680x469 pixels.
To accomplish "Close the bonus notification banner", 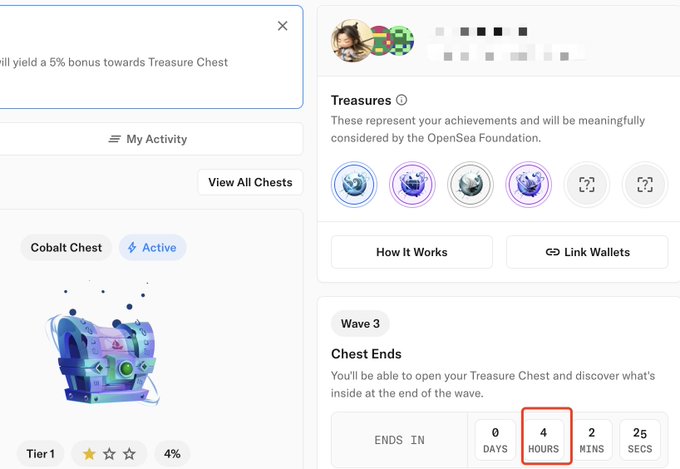I will coord(283,26).
